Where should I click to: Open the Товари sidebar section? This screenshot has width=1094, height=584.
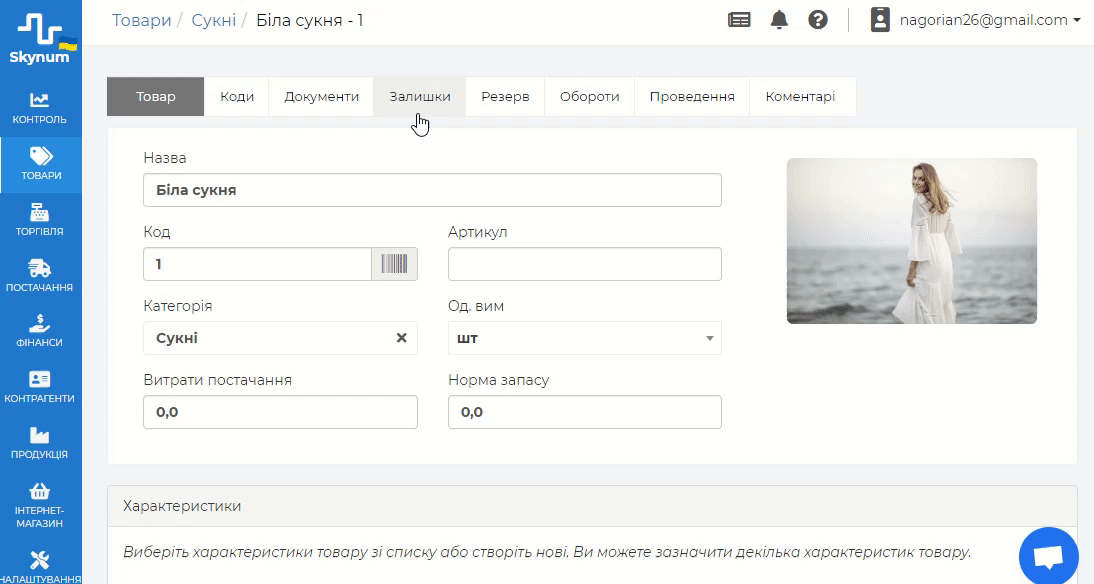(x=40, y=165)
